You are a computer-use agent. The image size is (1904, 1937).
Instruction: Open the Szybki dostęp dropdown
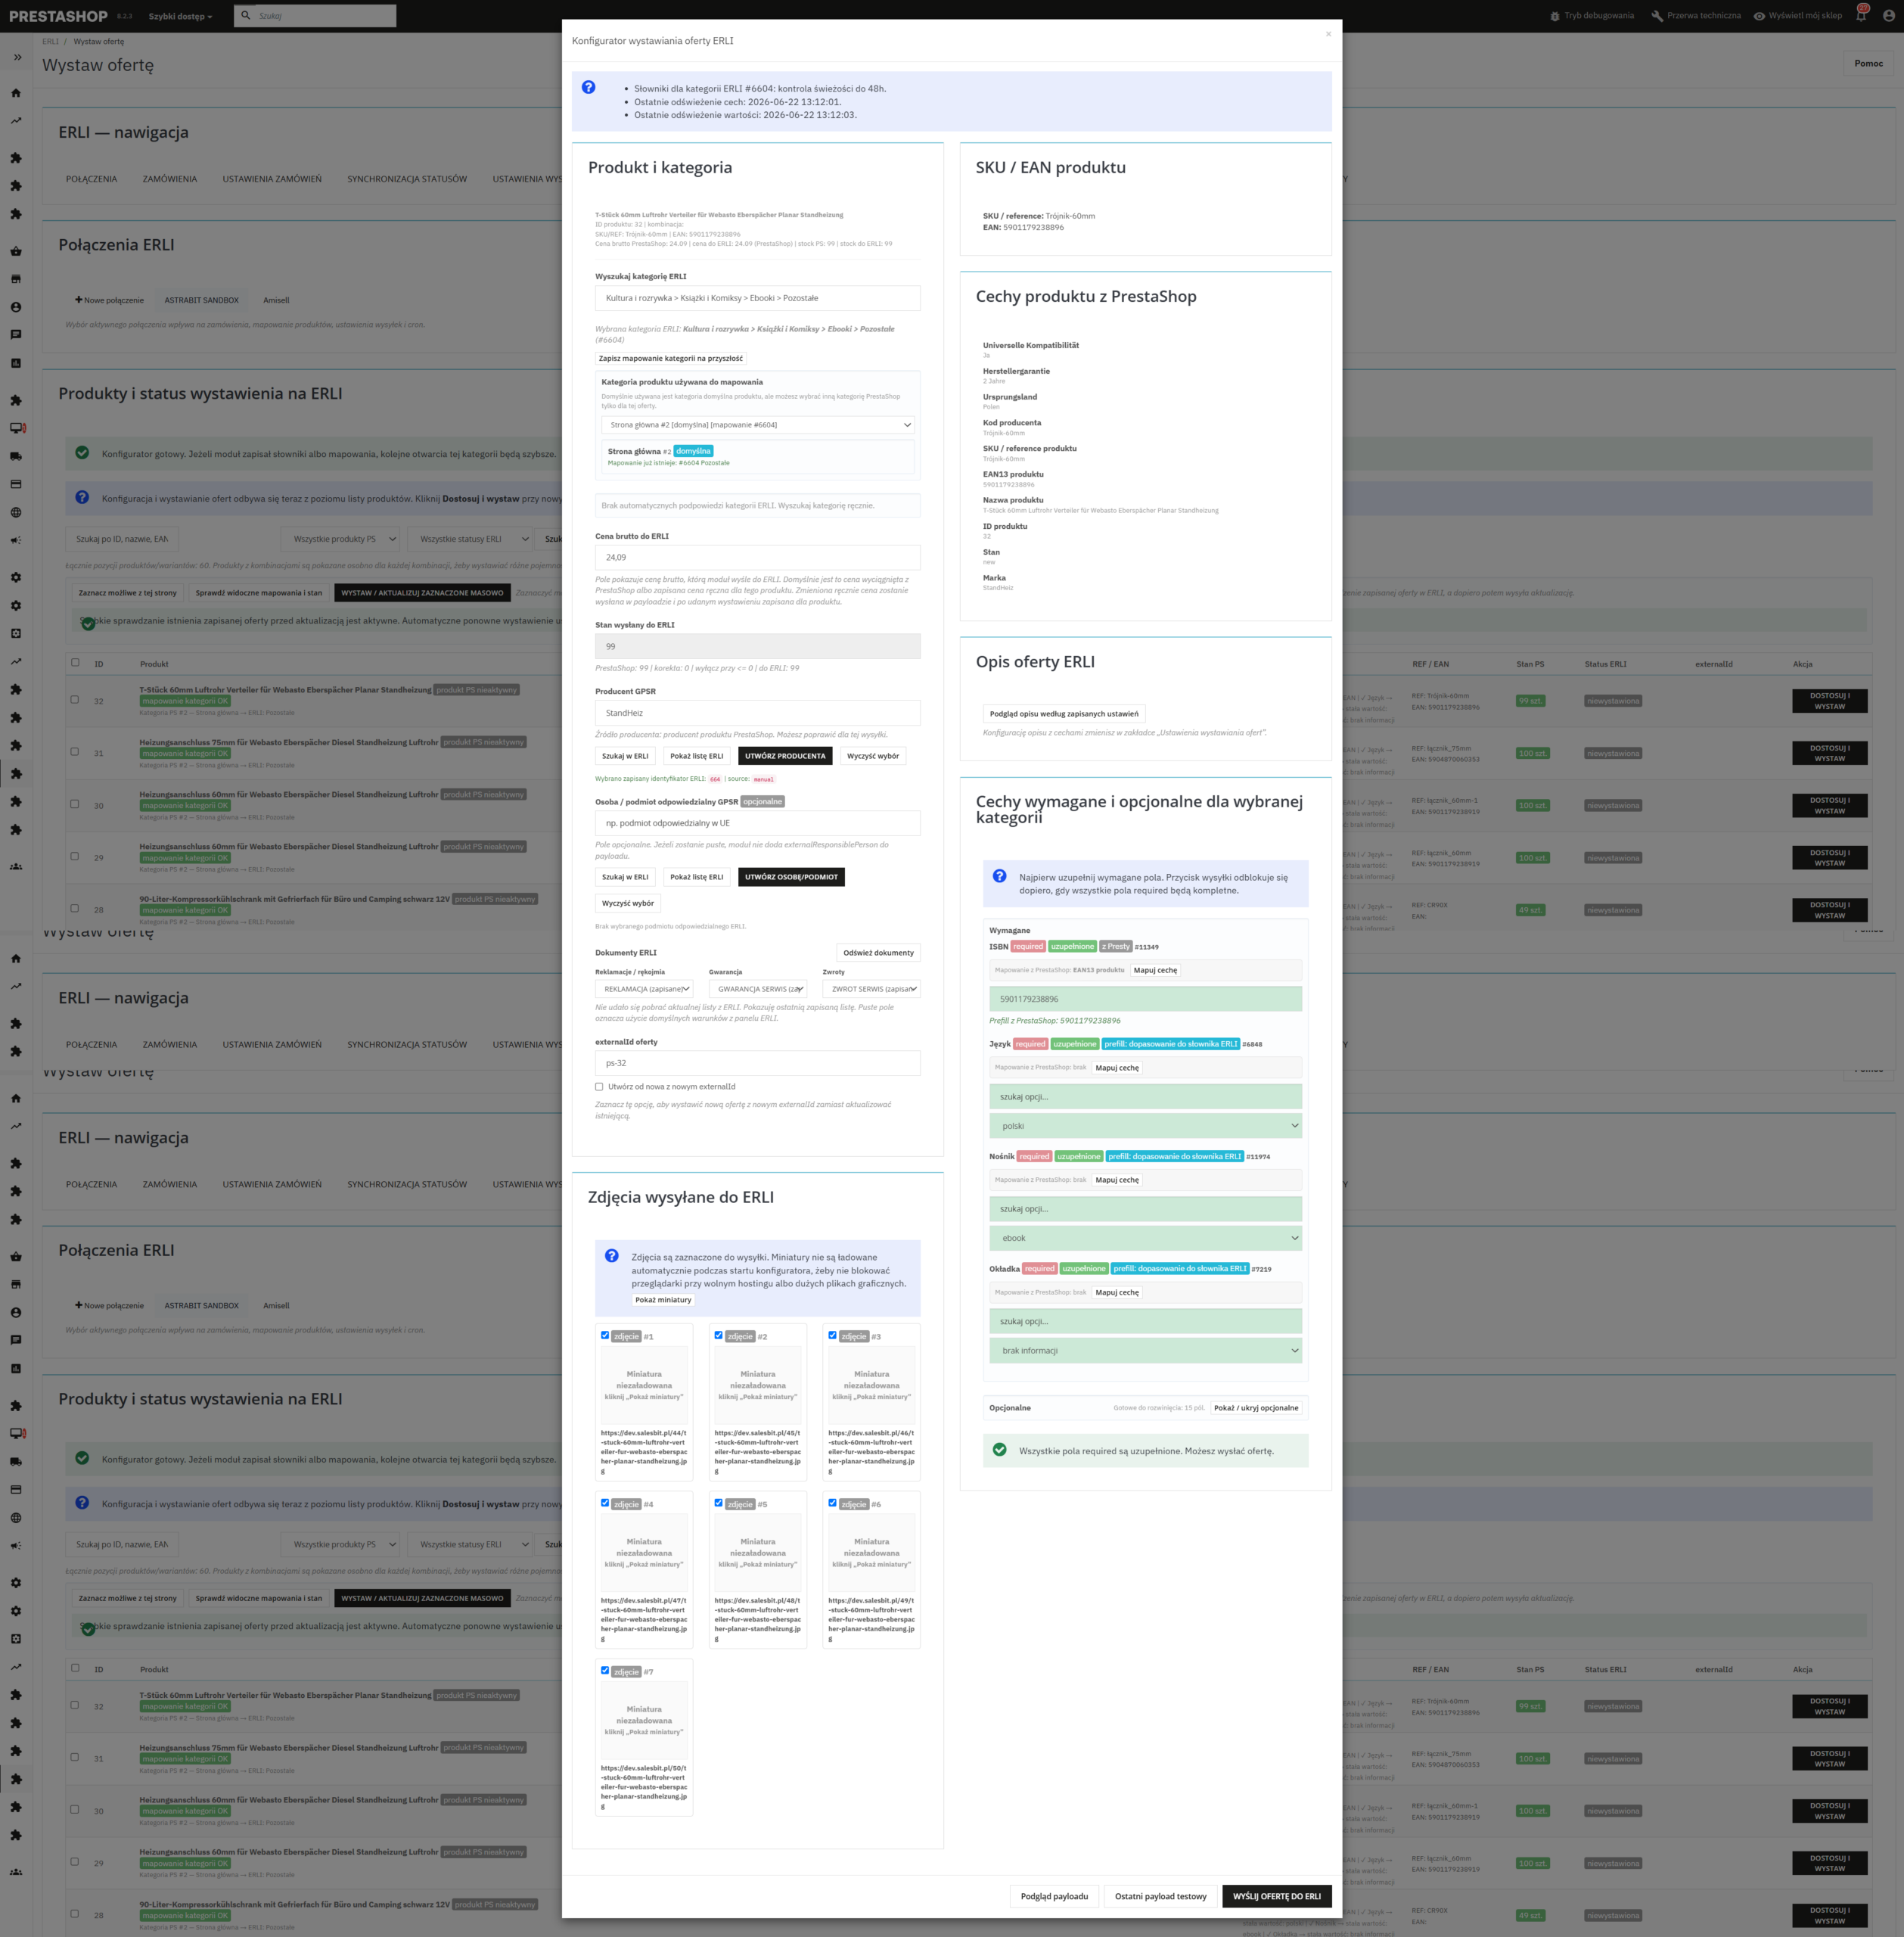(x=180, y=16)
